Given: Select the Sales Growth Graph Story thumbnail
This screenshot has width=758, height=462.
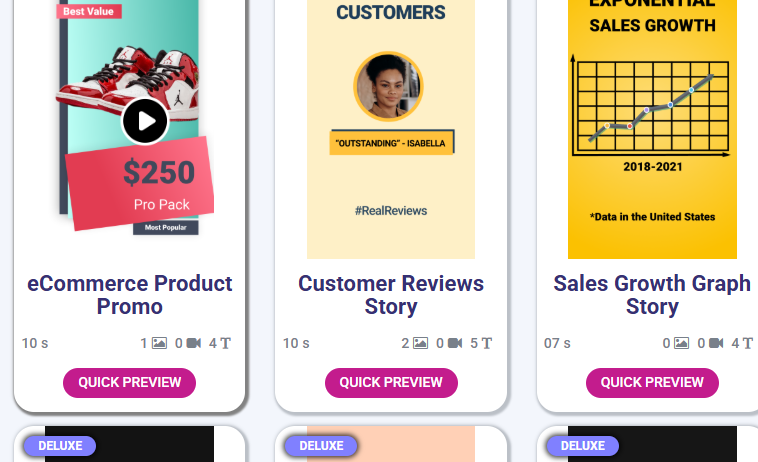Looking at the screenshot, I should click(x=652, y=130).
